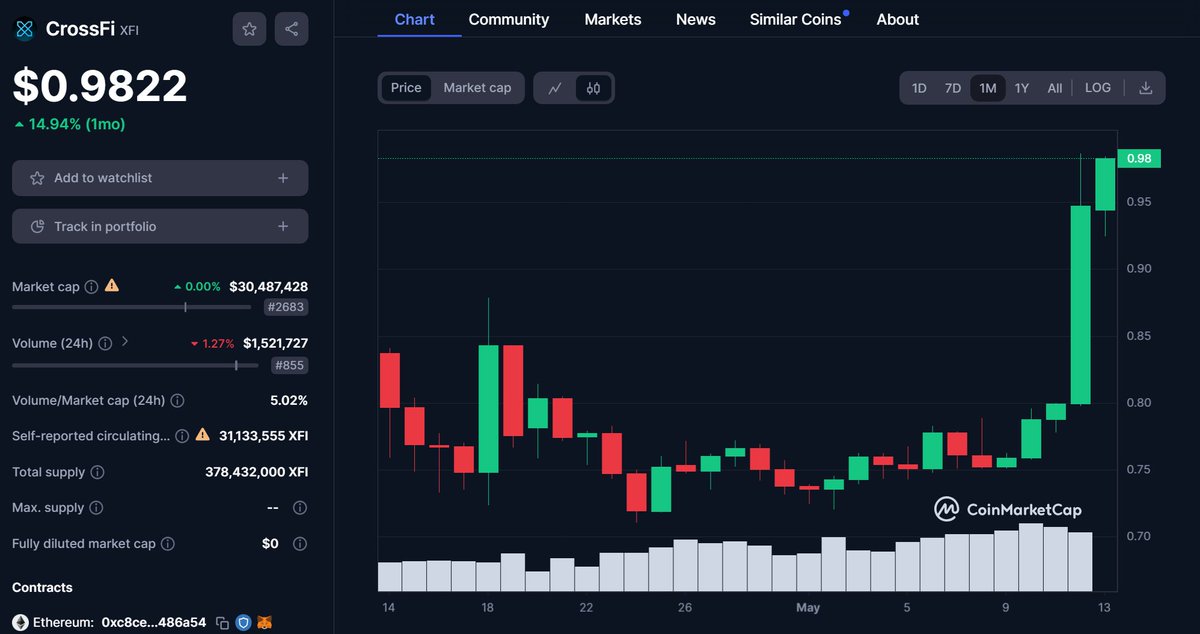Viewport: 1200px width, 634px height.
Task: Click the XFI ticker symbol text
Action: point(130,31)
